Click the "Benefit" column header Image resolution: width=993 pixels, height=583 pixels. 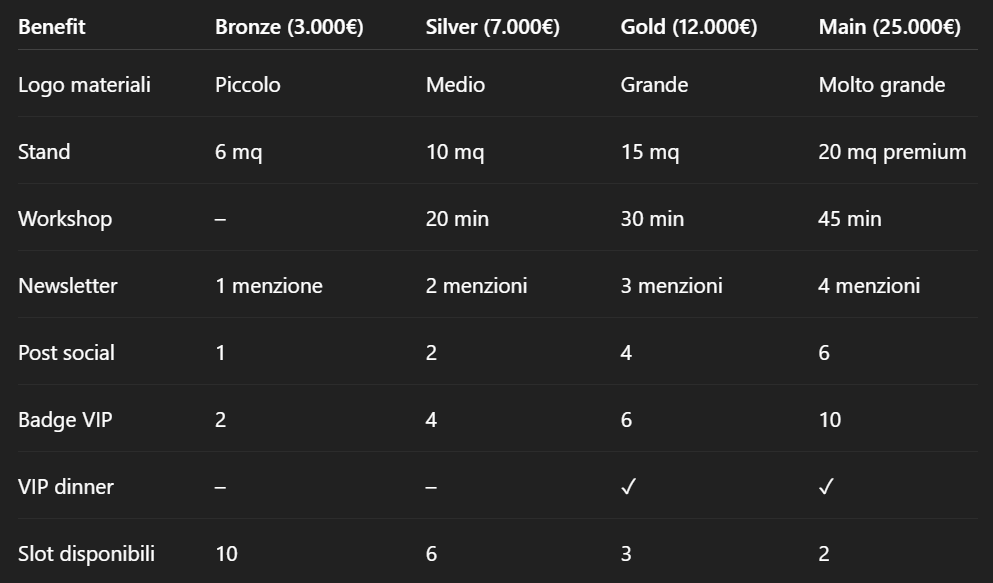click(x=52, y=27)
